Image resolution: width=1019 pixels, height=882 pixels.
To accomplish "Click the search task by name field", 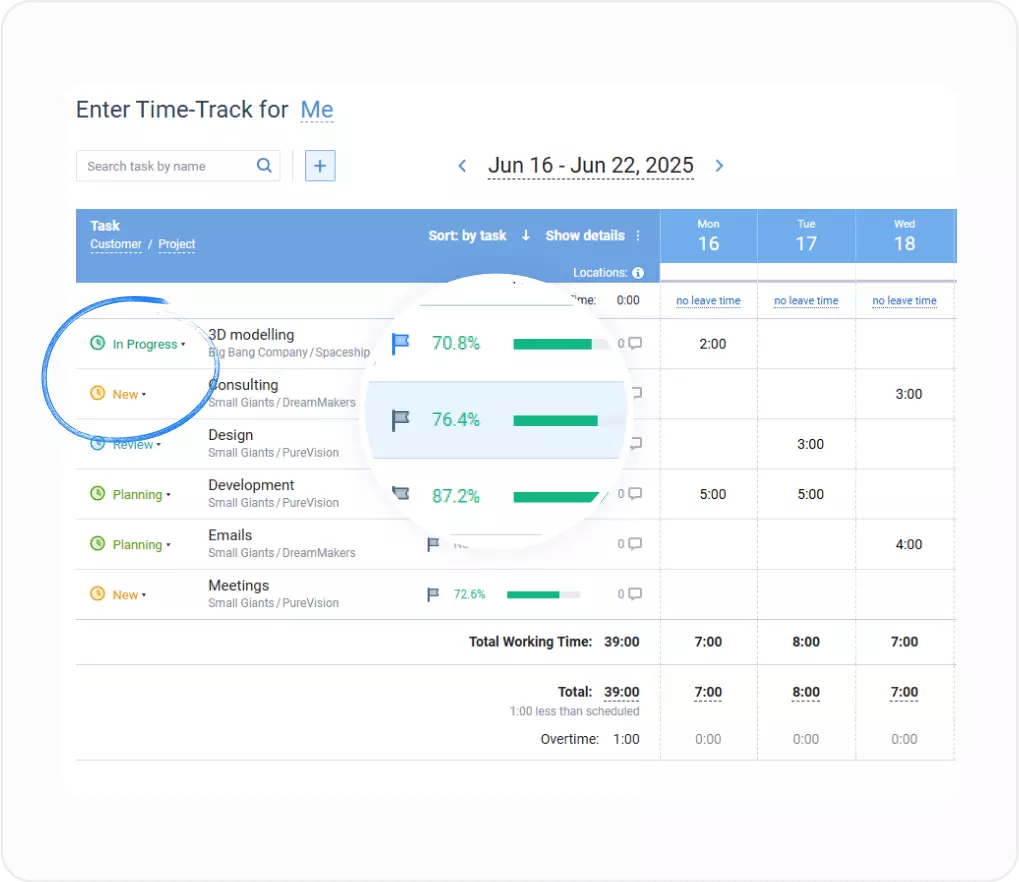I will pyautogui.click(x=160, y=165).
